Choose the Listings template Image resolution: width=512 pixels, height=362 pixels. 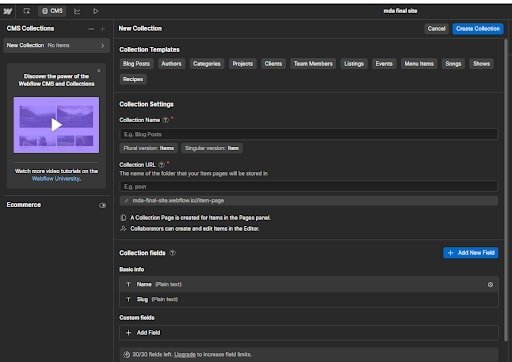click(354, 64)
